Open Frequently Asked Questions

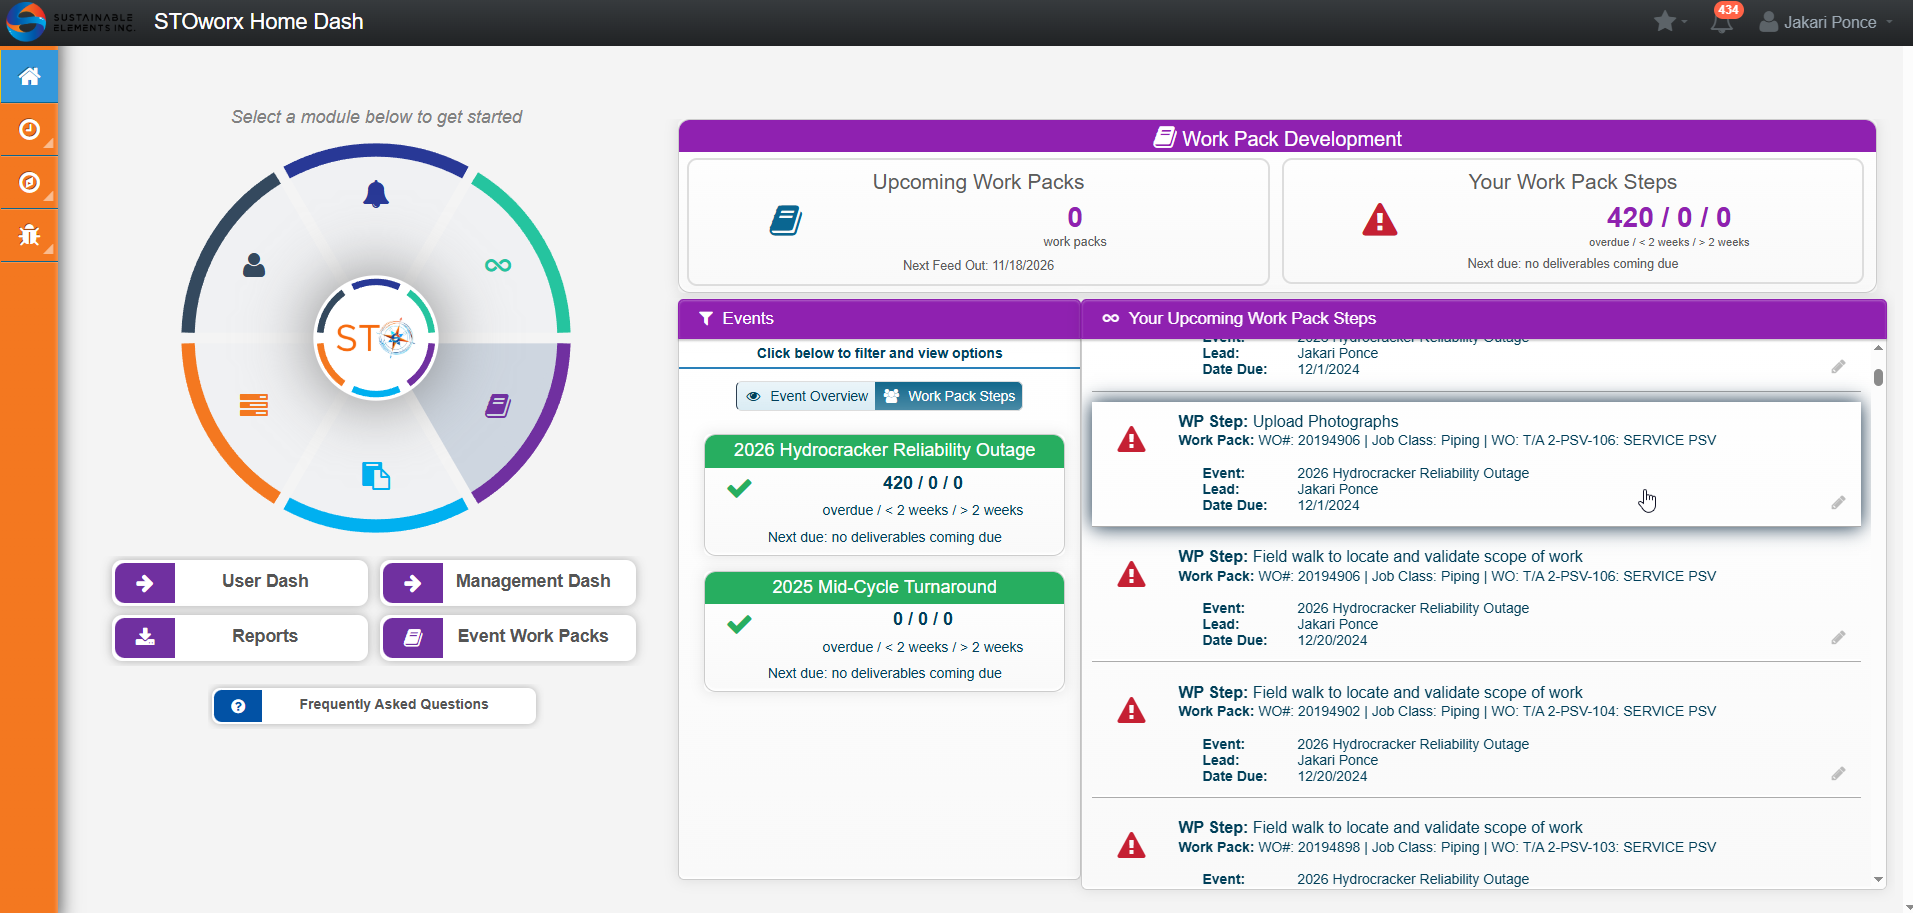pos(374,705)
